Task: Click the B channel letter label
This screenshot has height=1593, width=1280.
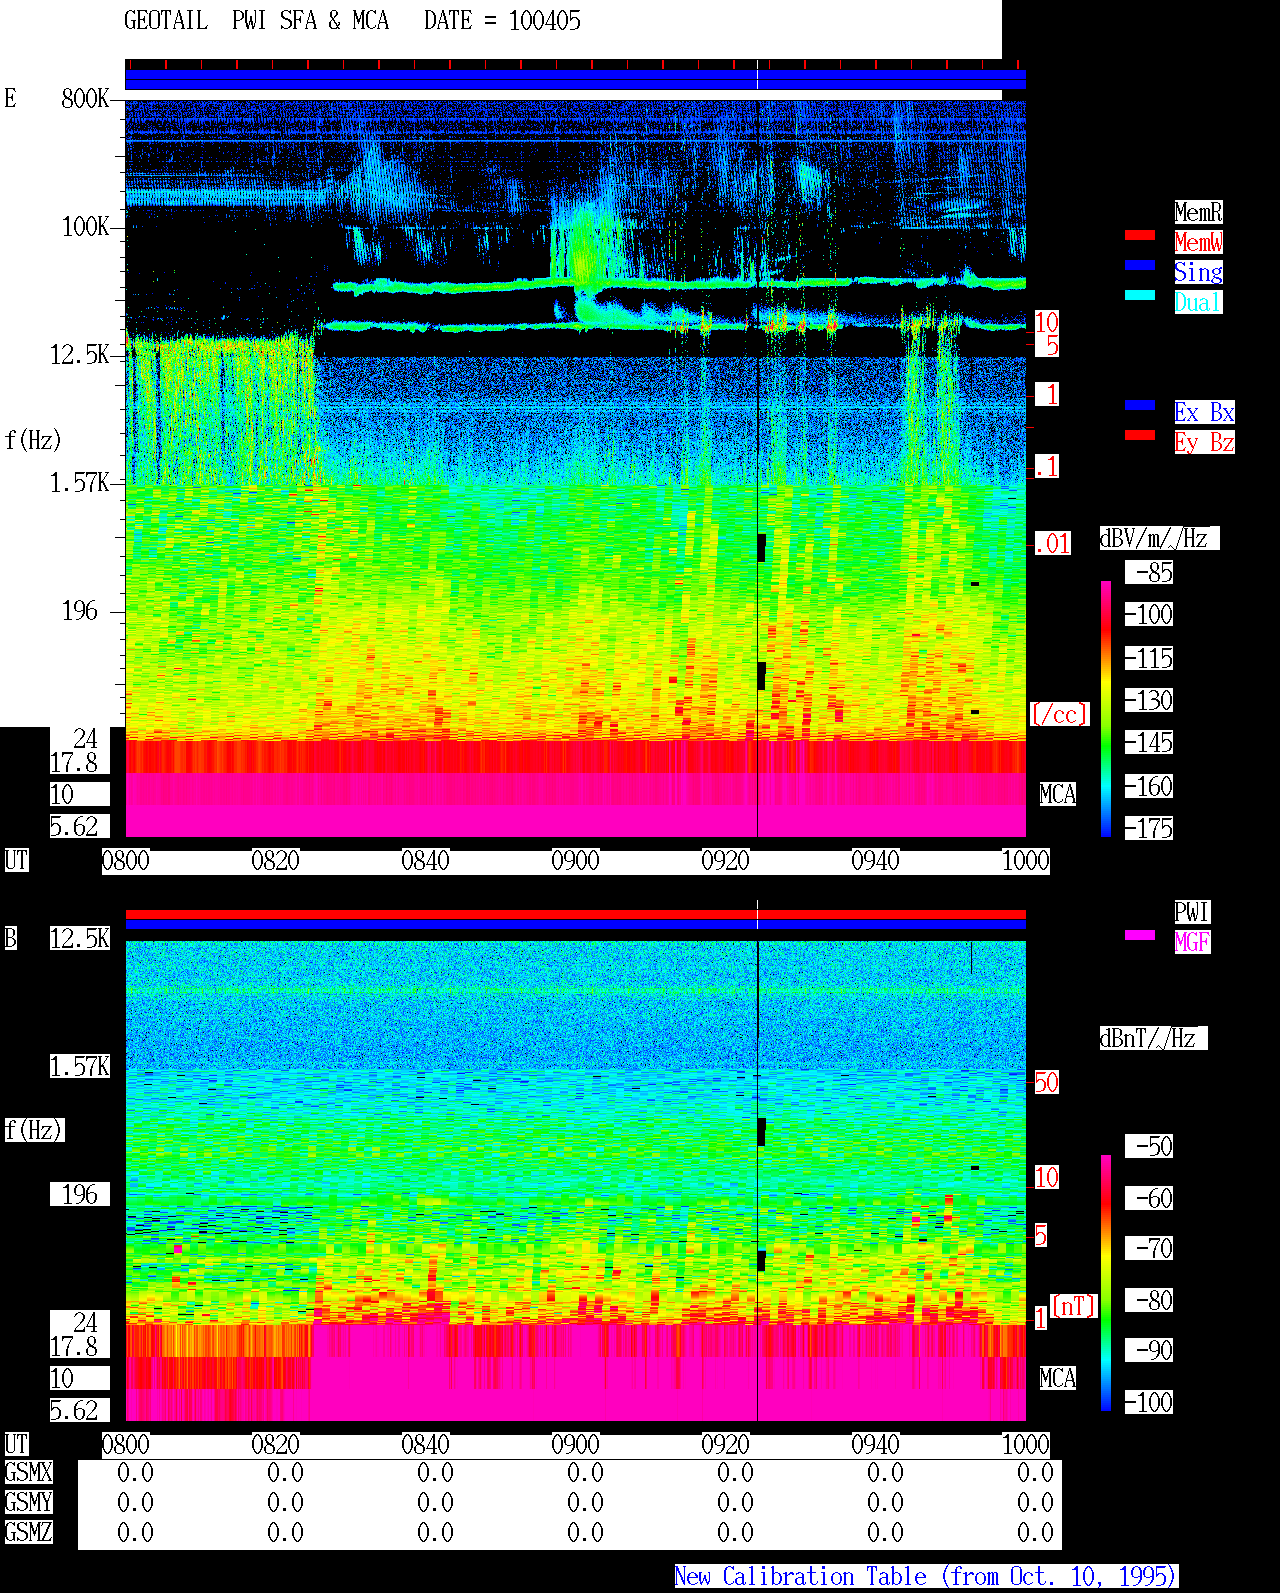Action: tap(10, 938)
